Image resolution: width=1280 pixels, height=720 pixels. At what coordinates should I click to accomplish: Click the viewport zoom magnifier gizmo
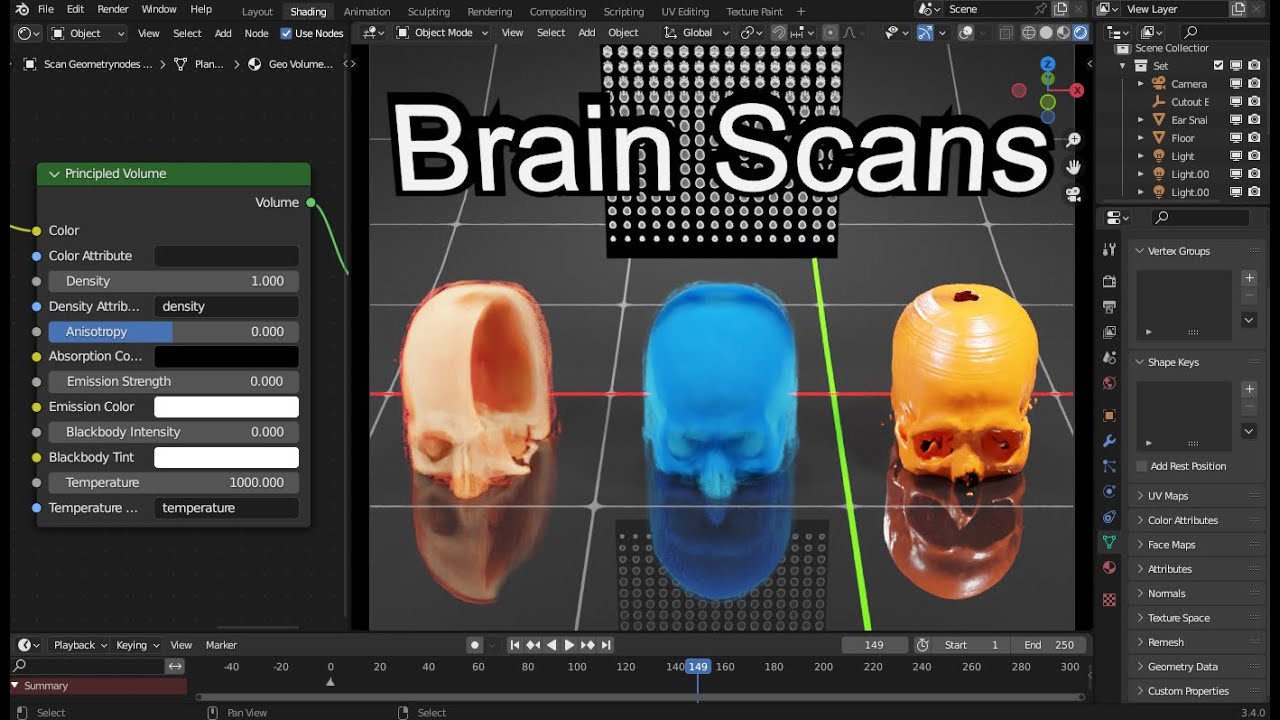click(x=1073, y=140)
